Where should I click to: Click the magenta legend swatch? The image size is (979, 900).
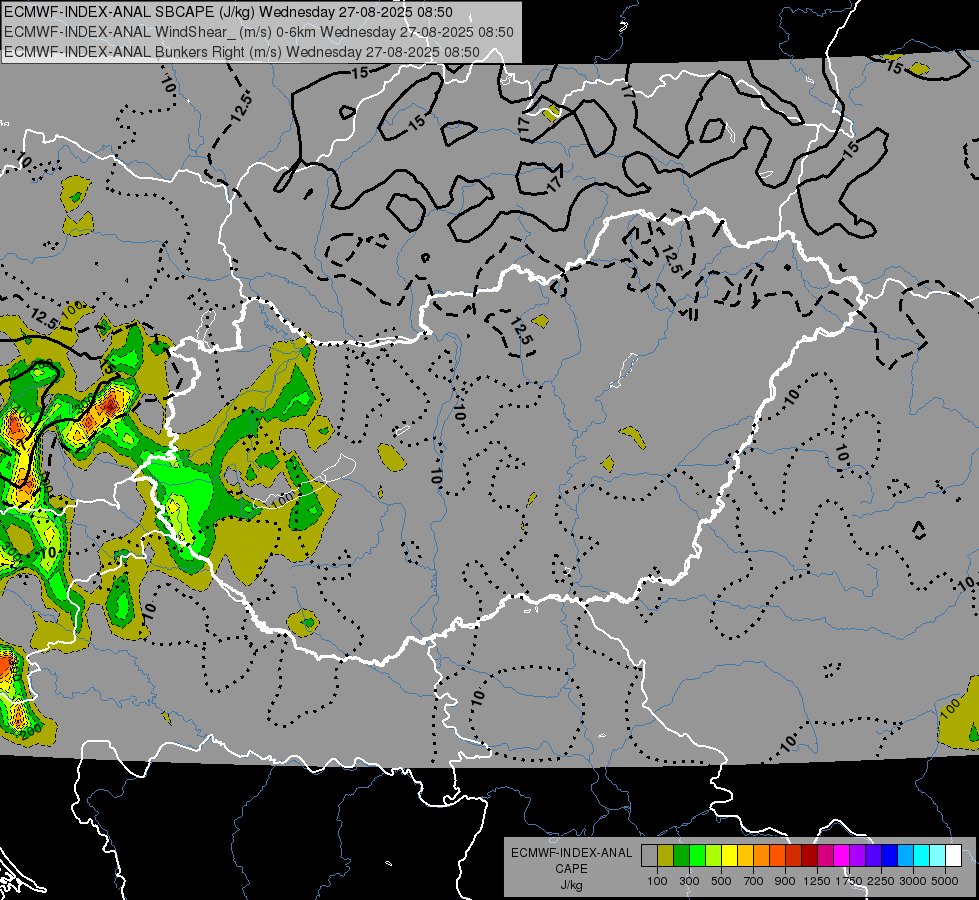pyautogui.click(x=842, y=856)
